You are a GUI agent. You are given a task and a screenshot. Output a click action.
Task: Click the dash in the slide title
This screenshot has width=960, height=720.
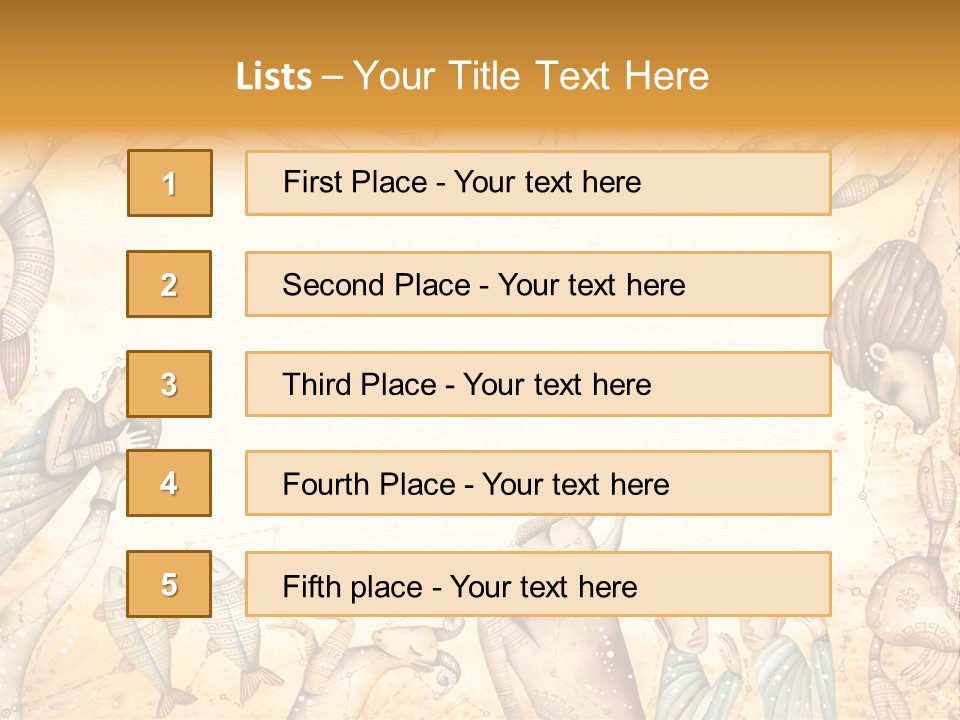click(333, 77)
